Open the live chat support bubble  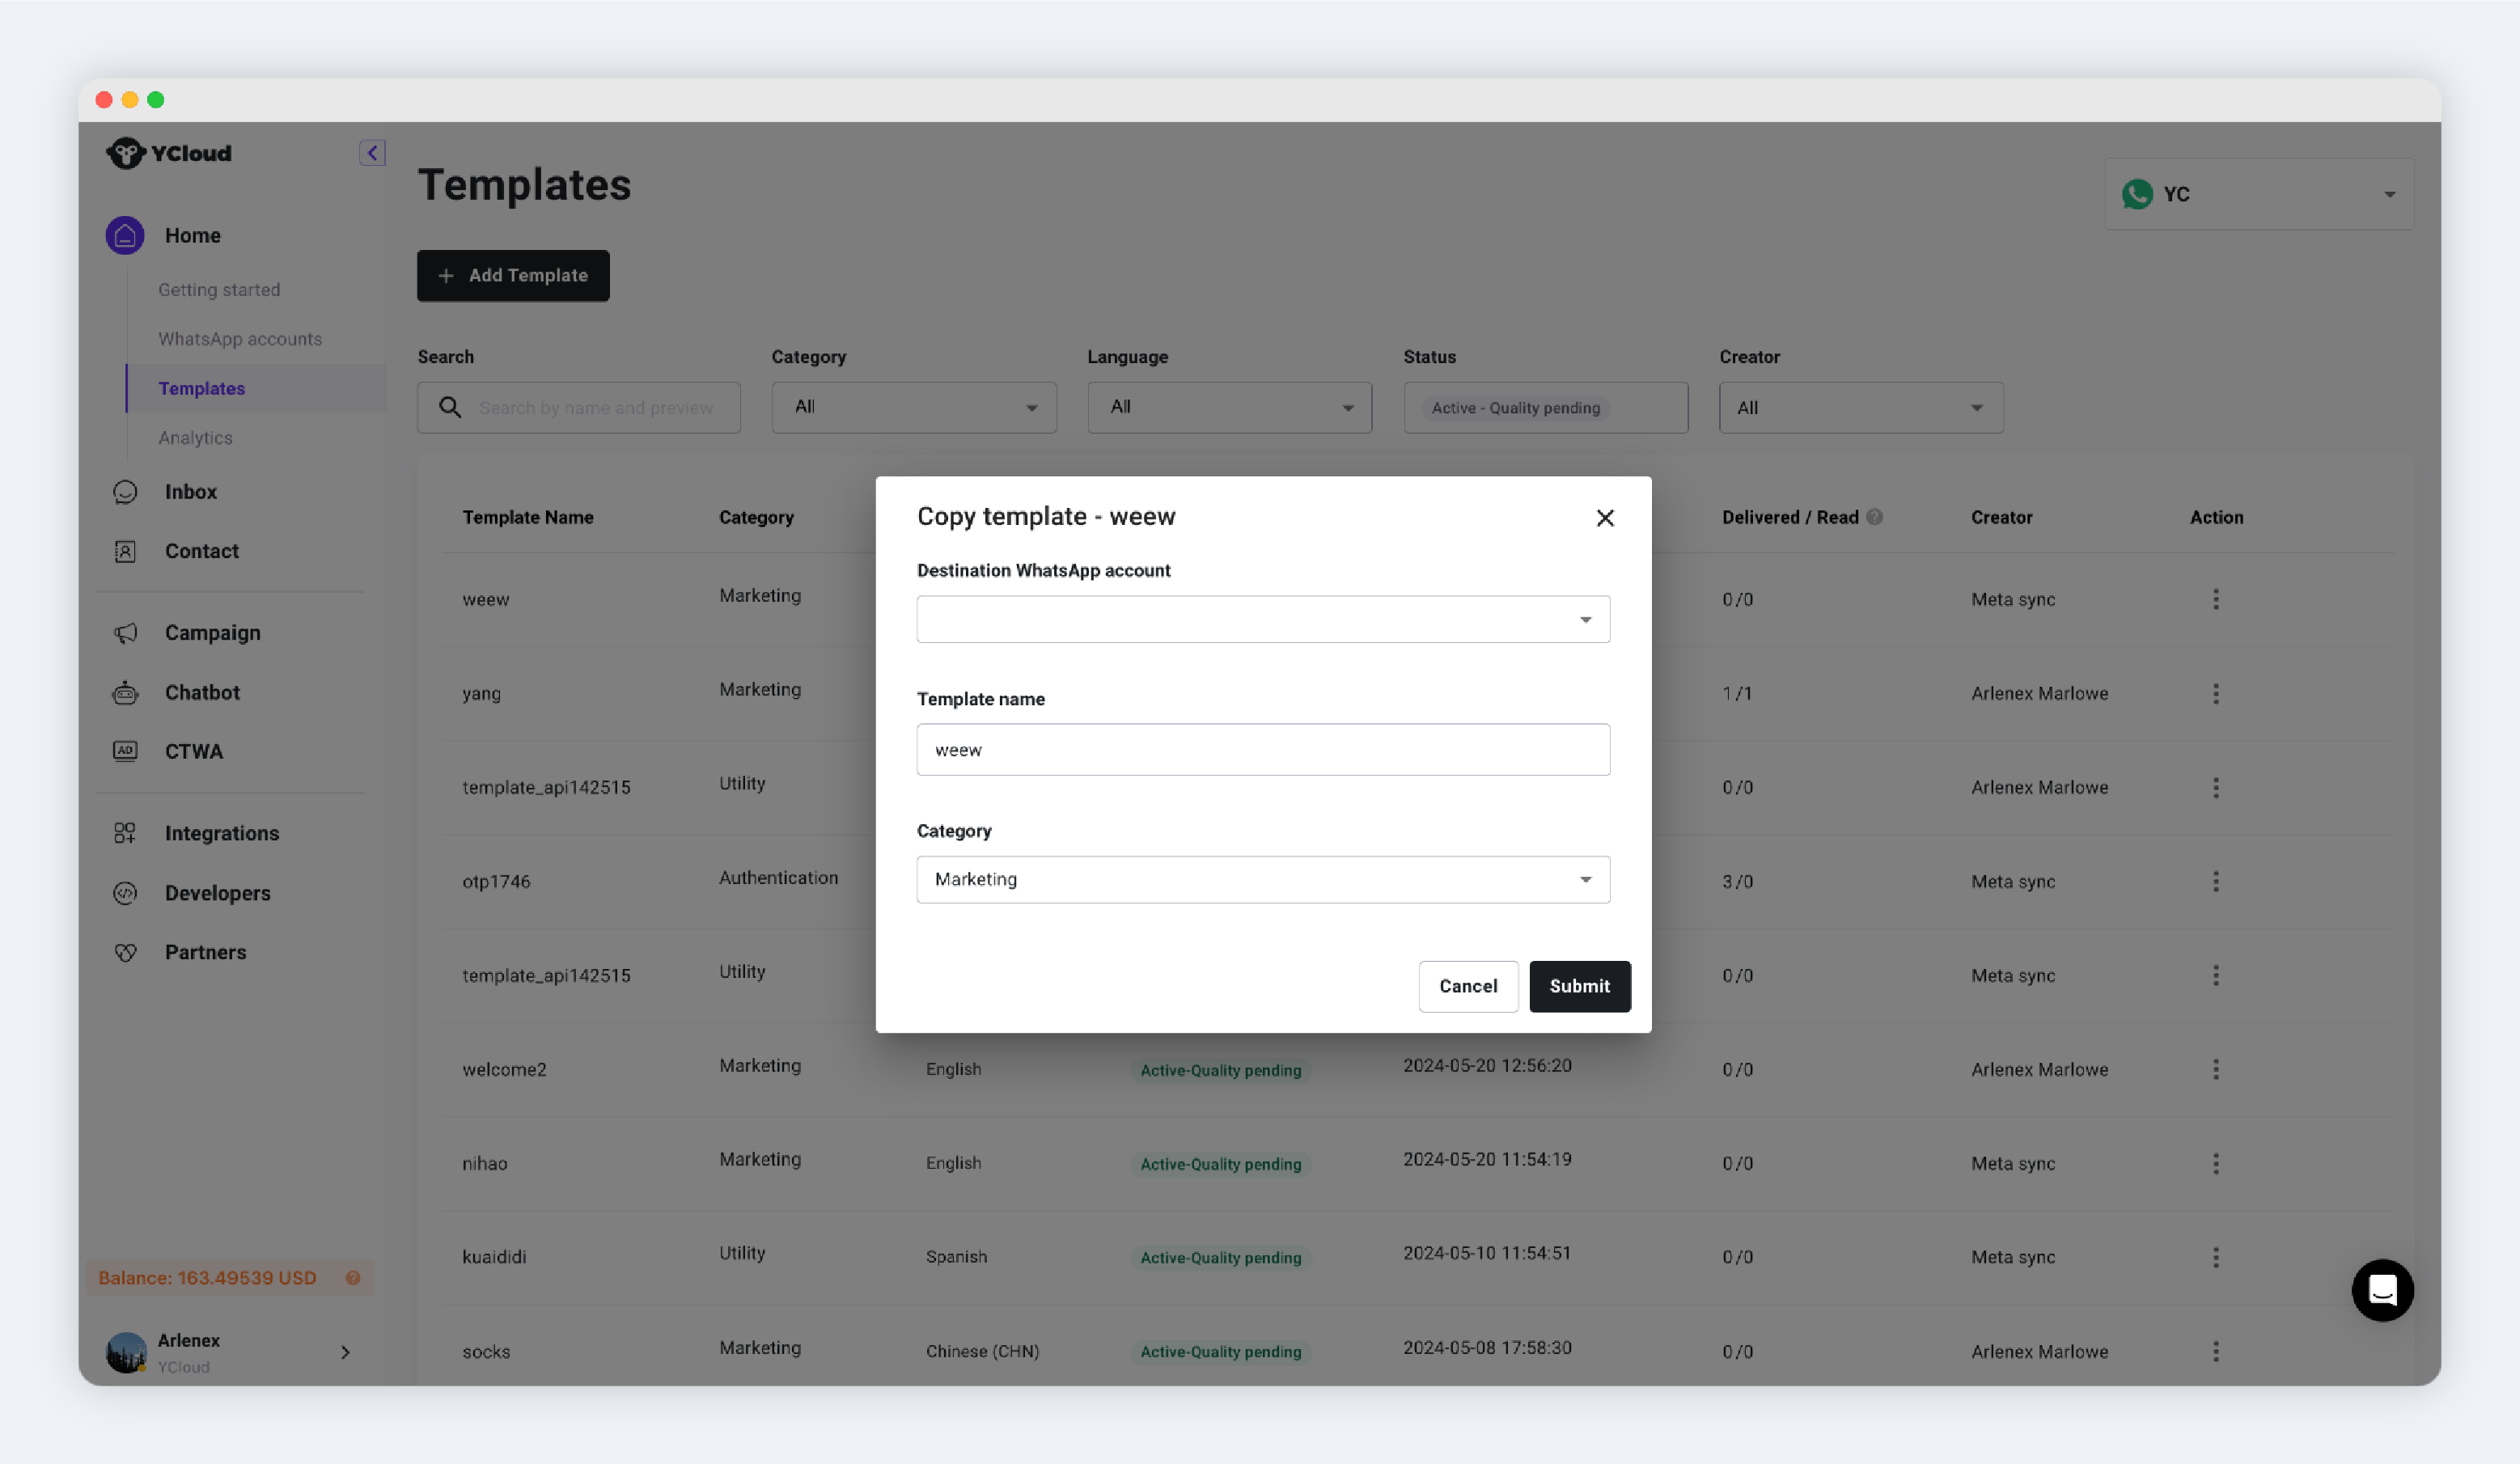coord(2382,1290)
